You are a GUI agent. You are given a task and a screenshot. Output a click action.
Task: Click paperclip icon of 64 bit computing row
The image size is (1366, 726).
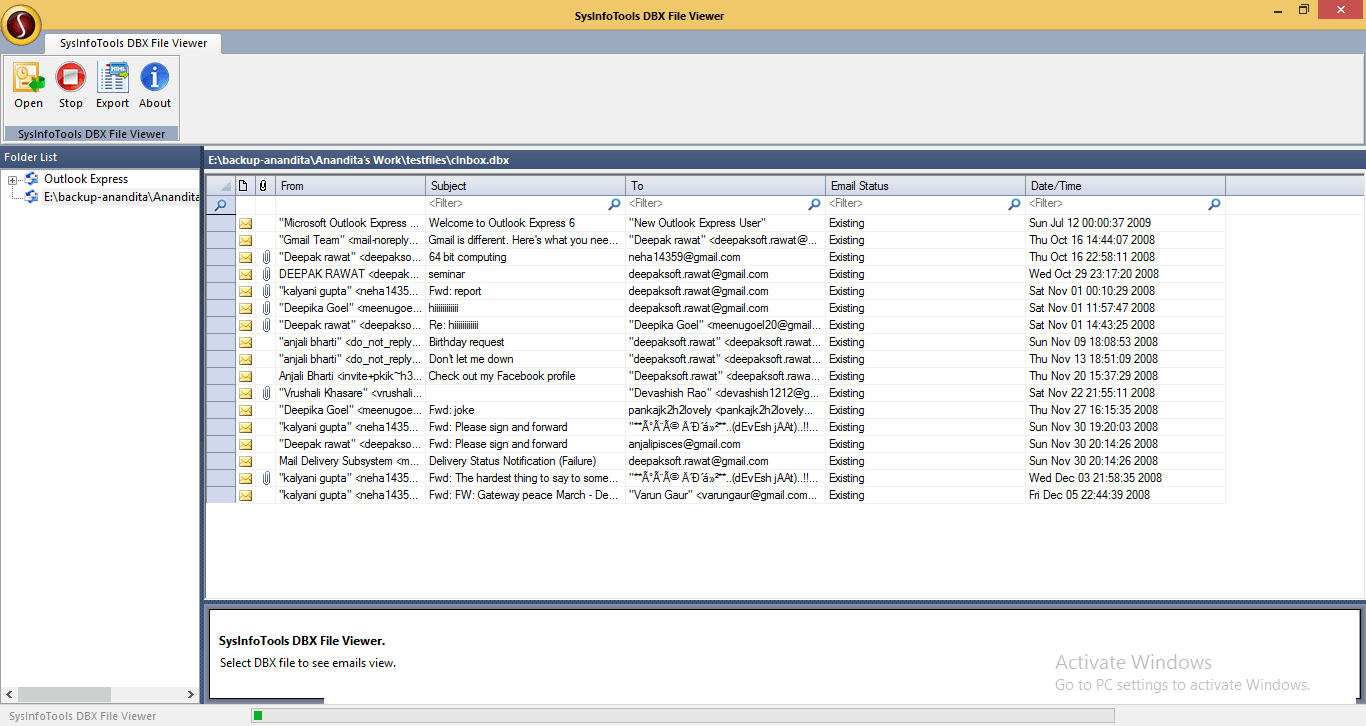tap(266, 257)
